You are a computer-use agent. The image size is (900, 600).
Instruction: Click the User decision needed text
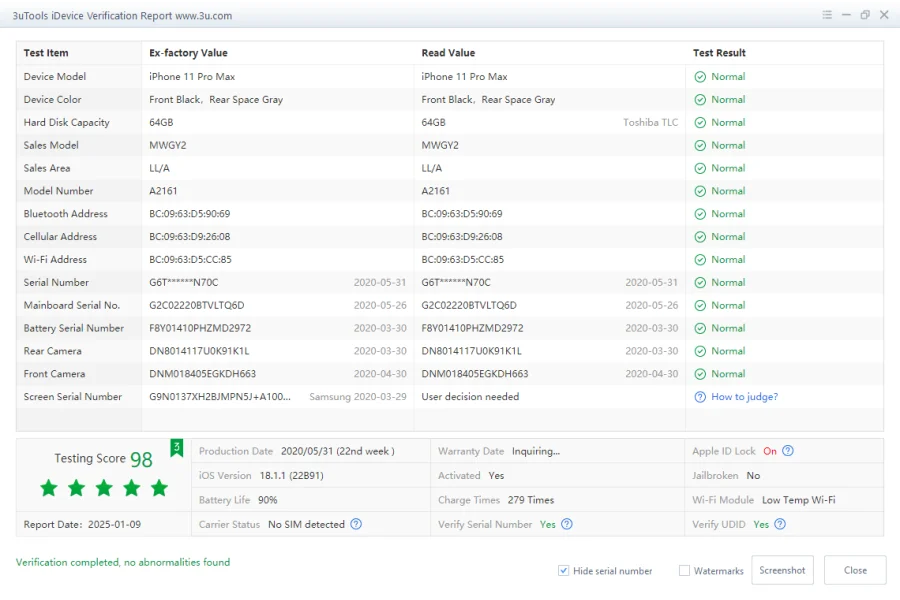click(470, 397)
